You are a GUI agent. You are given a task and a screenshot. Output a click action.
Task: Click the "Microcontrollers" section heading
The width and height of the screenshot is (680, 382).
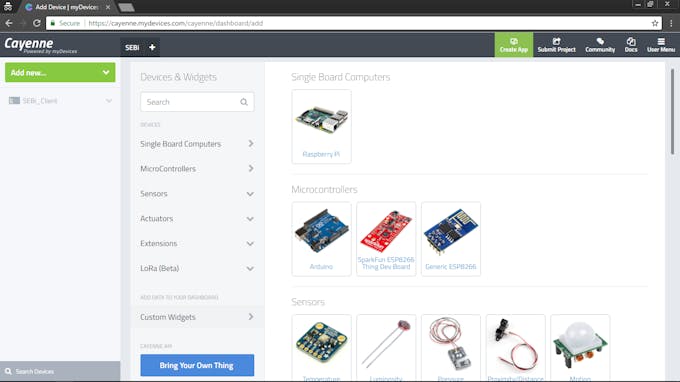(324, 189)
